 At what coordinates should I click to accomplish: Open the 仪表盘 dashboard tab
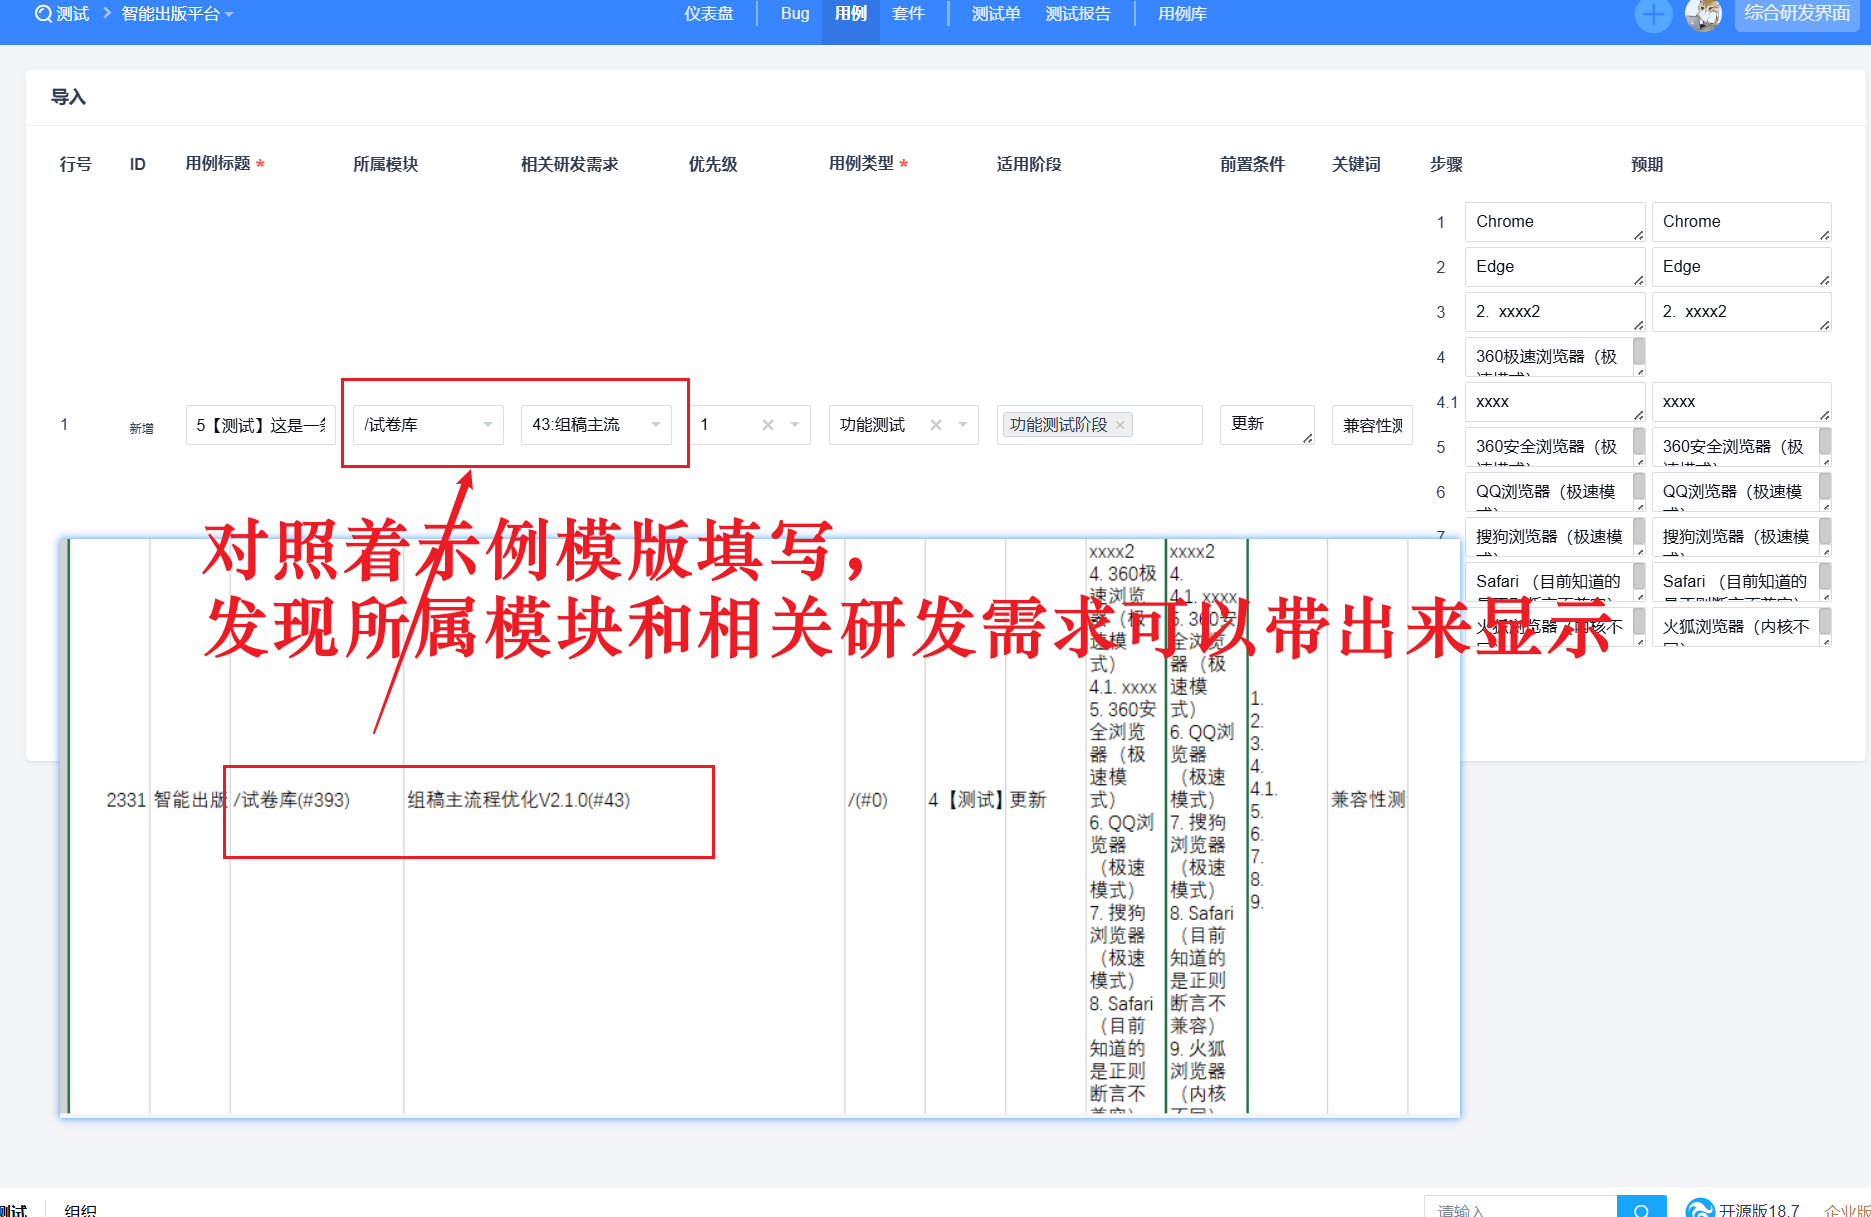[708, 14]
